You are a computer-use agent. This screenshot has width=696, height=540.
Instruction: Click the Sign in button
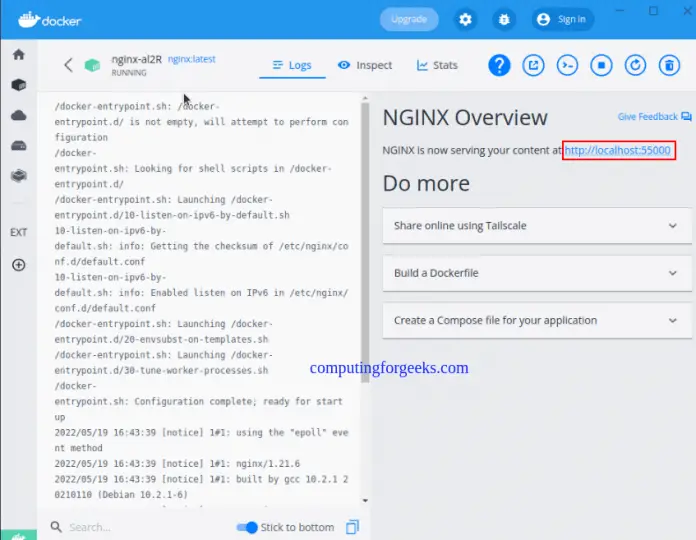click(562, 19)
